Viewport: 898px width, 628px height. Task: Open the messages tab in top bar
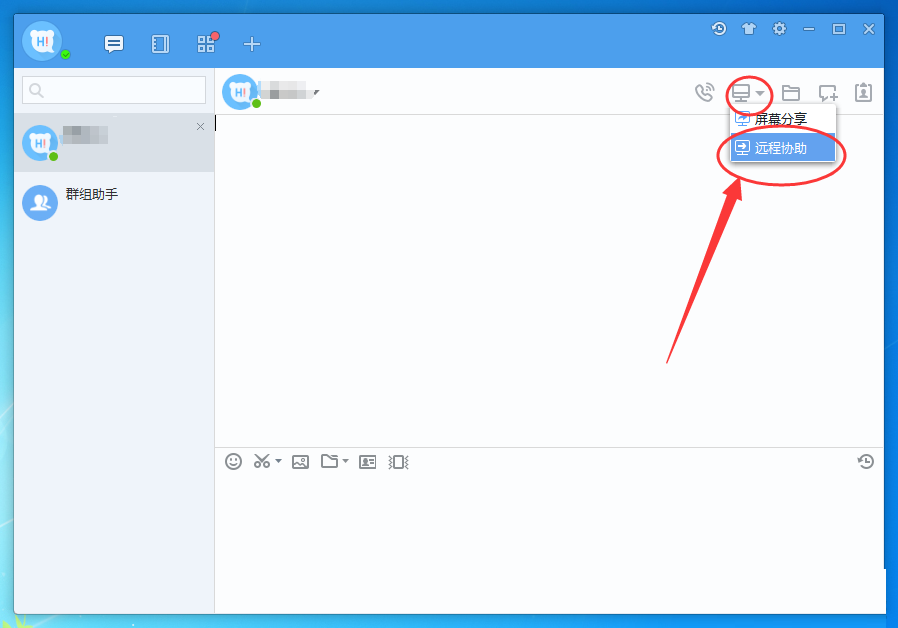114,44
